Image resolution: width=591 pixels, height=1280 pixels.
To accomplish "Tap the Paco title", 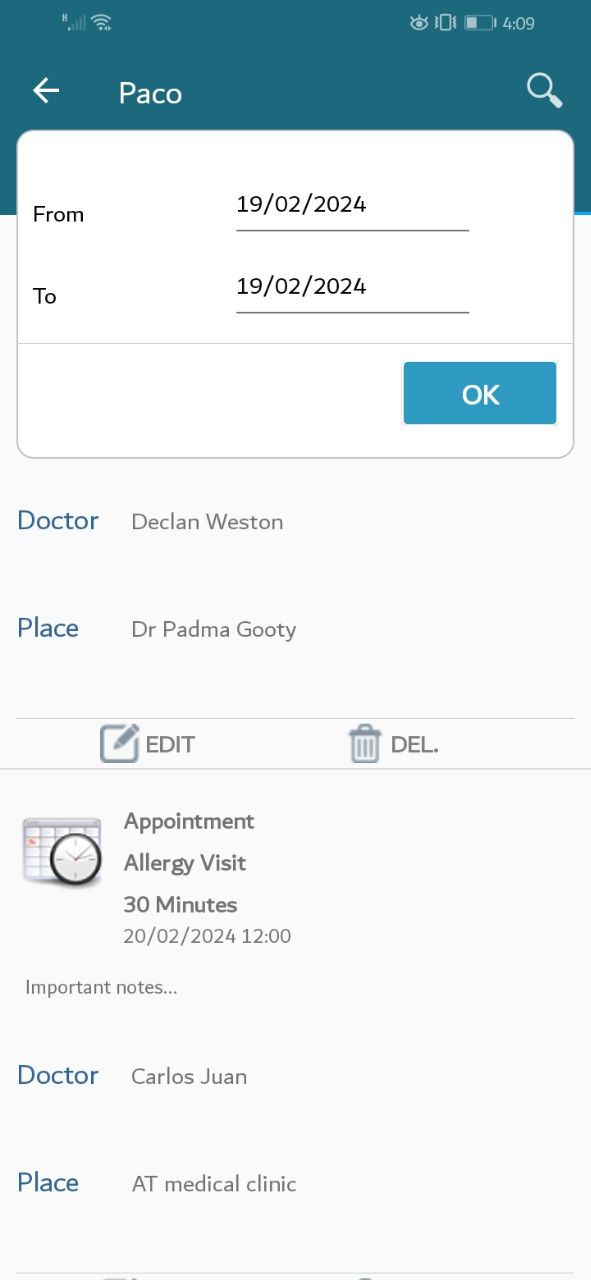I will tap(150, 93).
